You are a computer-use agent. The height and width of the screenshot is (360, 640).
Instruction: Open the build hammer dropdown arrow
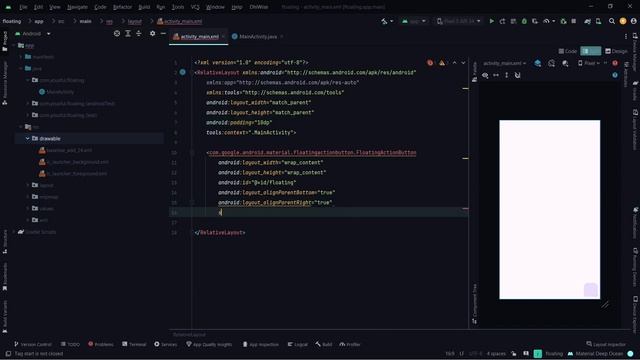(x=392, y=21)
